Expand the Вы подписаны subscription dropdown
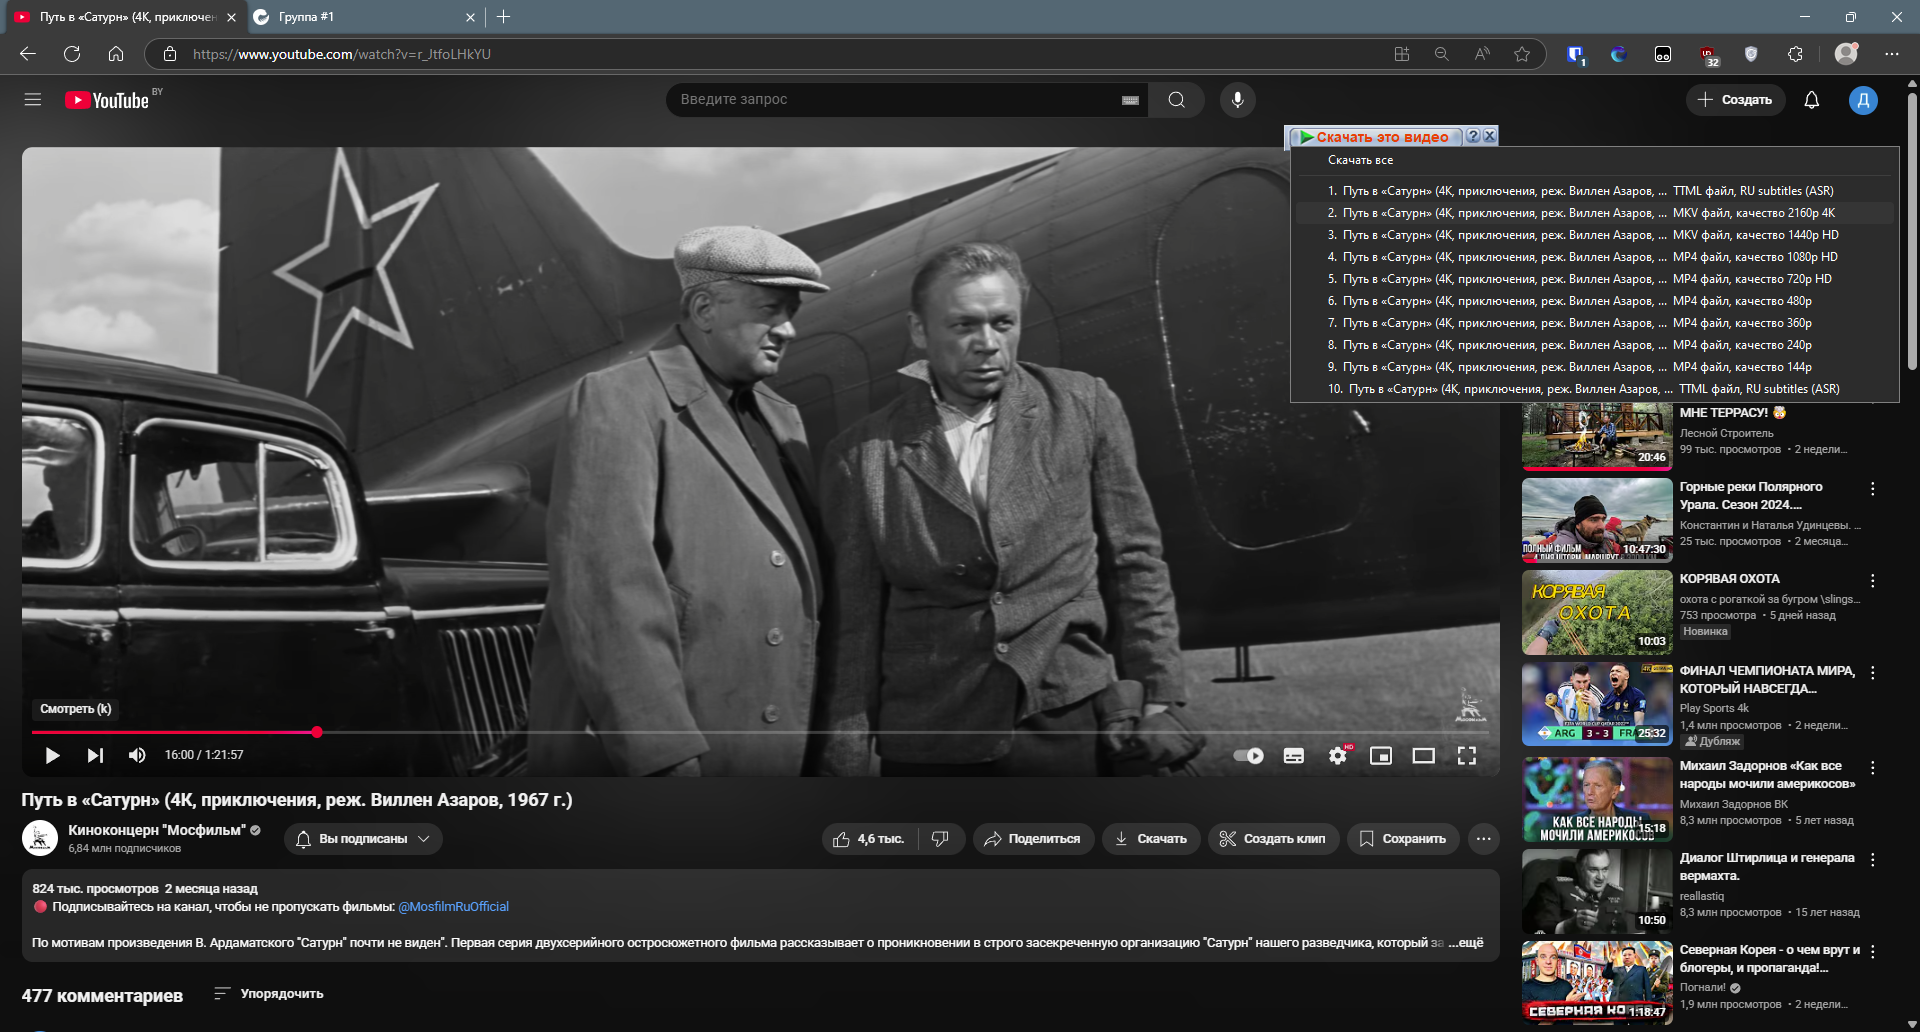 363,839
